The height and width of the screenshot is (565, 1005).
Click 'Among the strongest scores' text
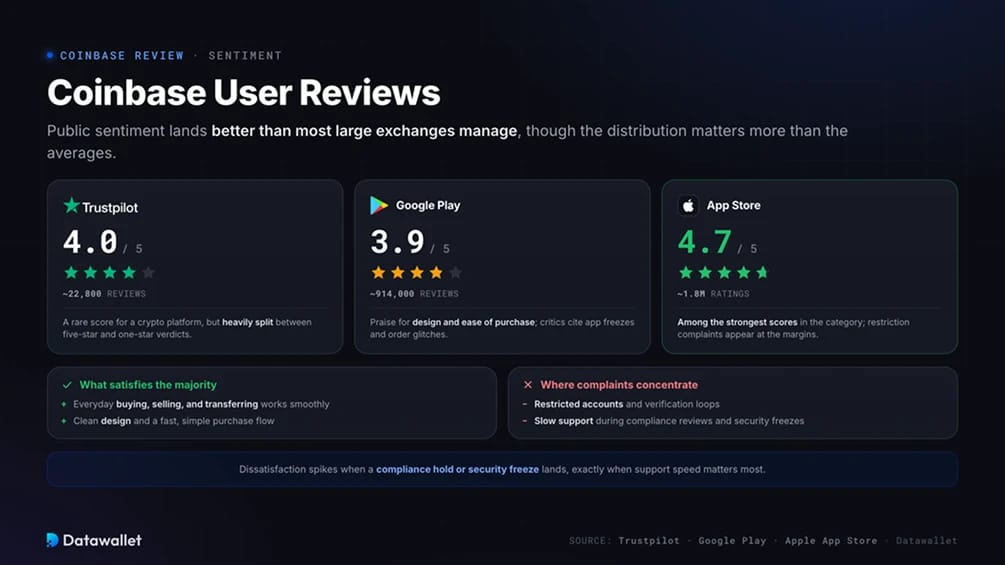(x=737, y=322)
